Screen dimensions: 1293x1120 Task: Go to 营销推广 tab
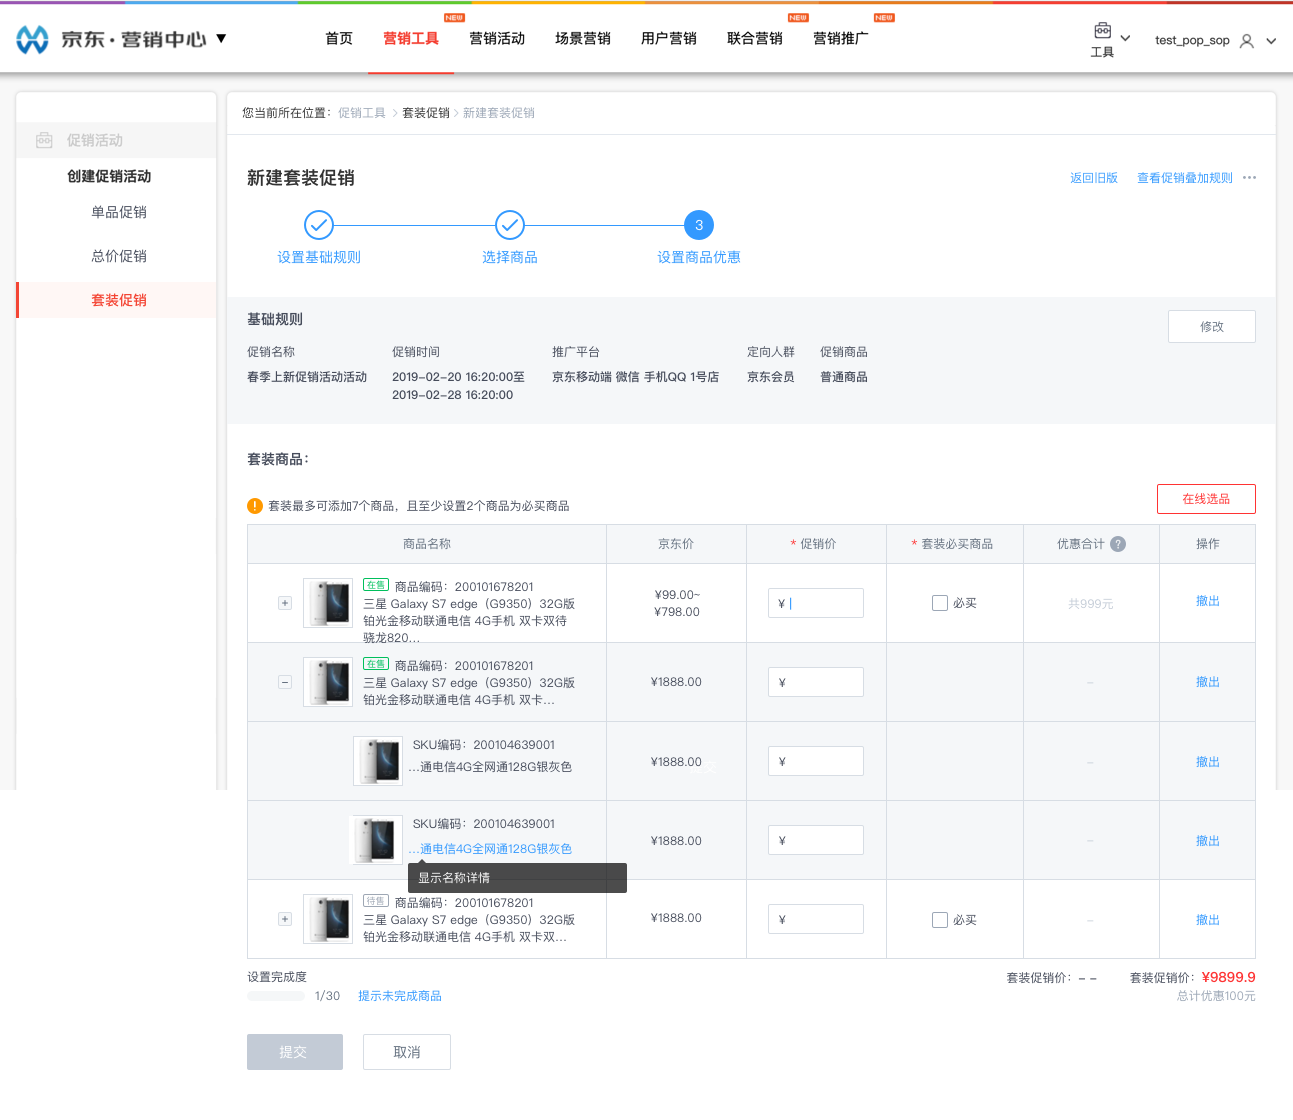(x=841, y=39)
